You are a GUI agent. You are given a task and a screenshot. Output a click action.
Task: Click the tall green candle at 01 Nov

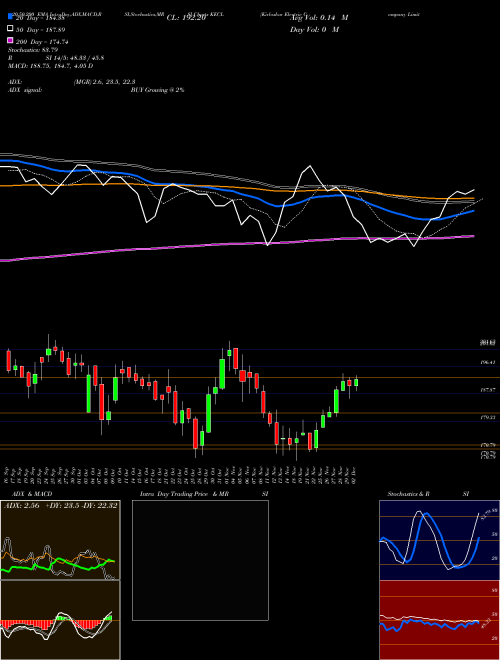tap(222, 374)
